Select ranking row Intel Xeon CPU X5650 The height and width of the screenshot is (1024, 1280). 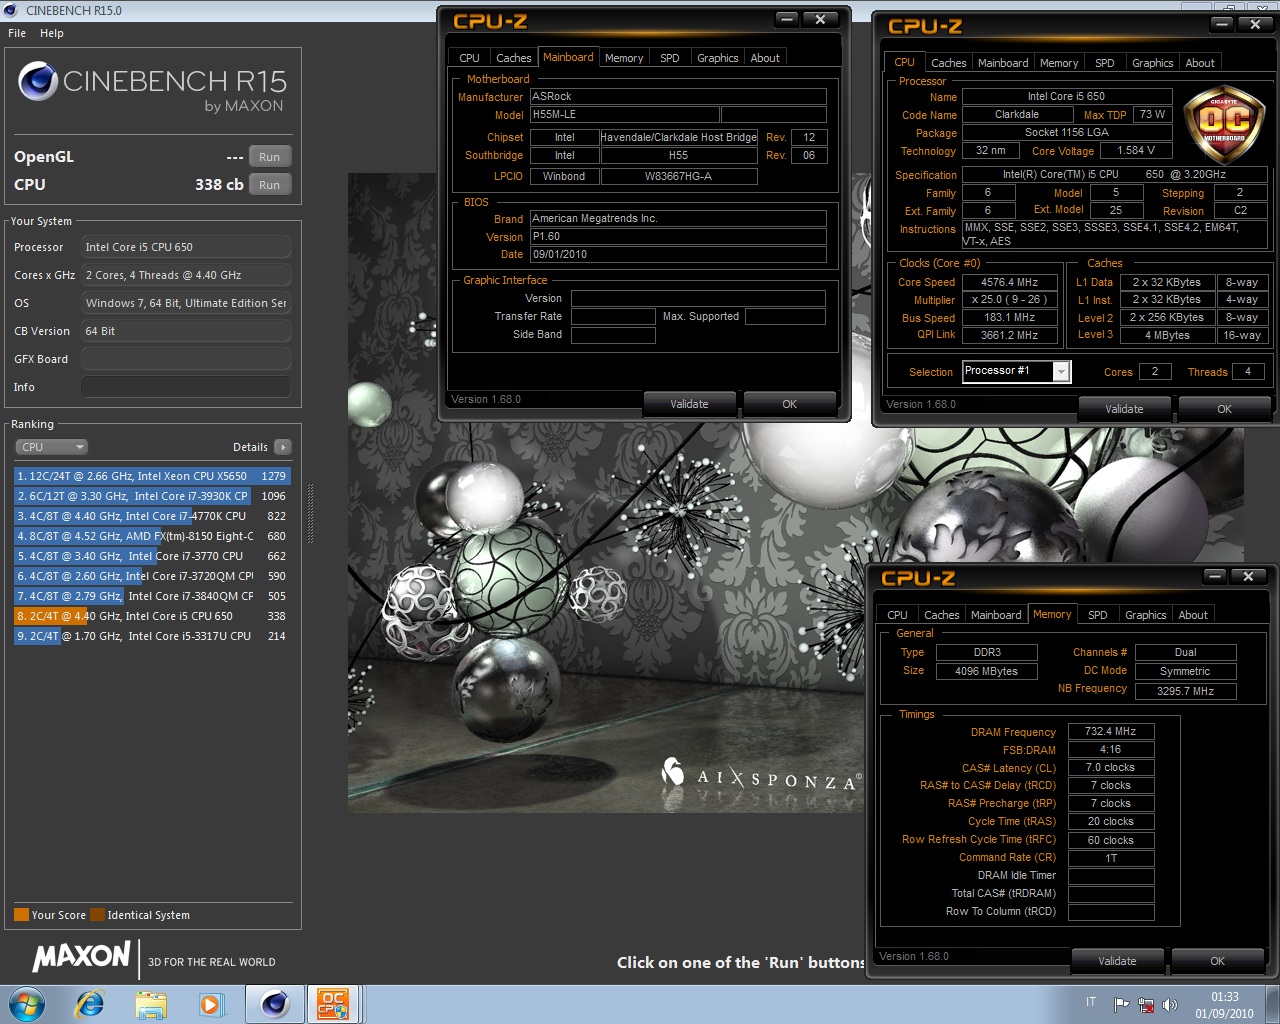click(151, 476)
